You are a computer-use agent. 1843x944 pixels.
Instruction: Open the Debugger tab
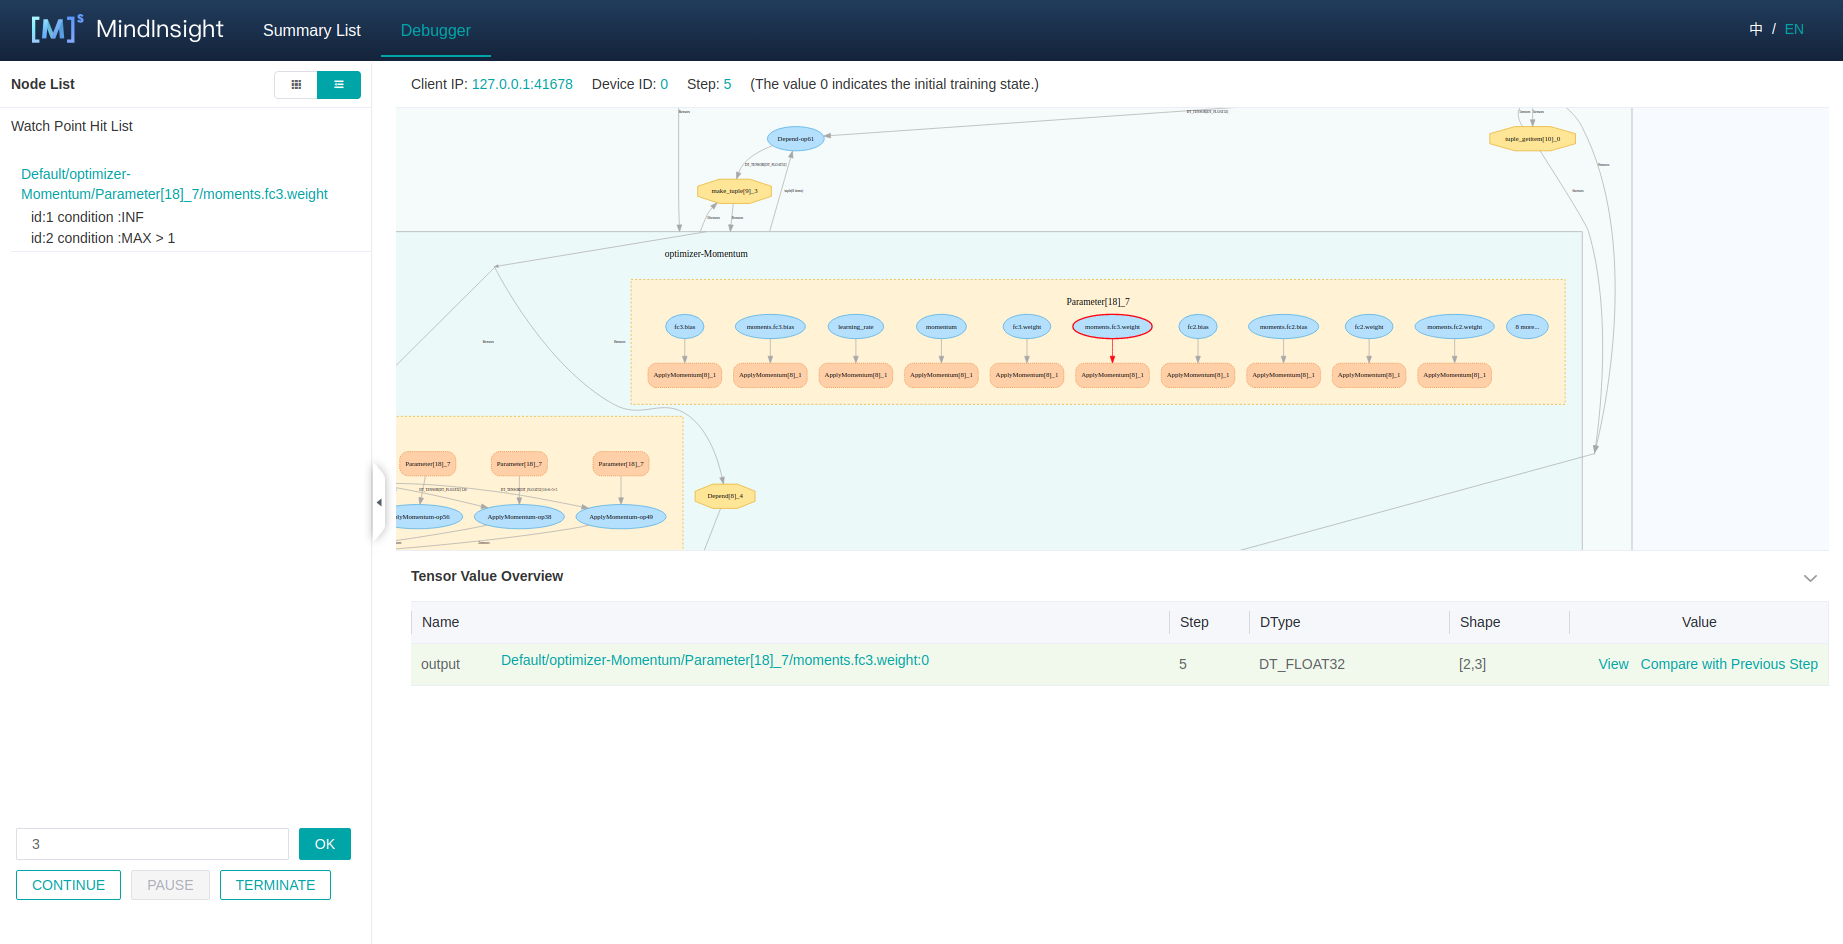(x=435, y=30)
